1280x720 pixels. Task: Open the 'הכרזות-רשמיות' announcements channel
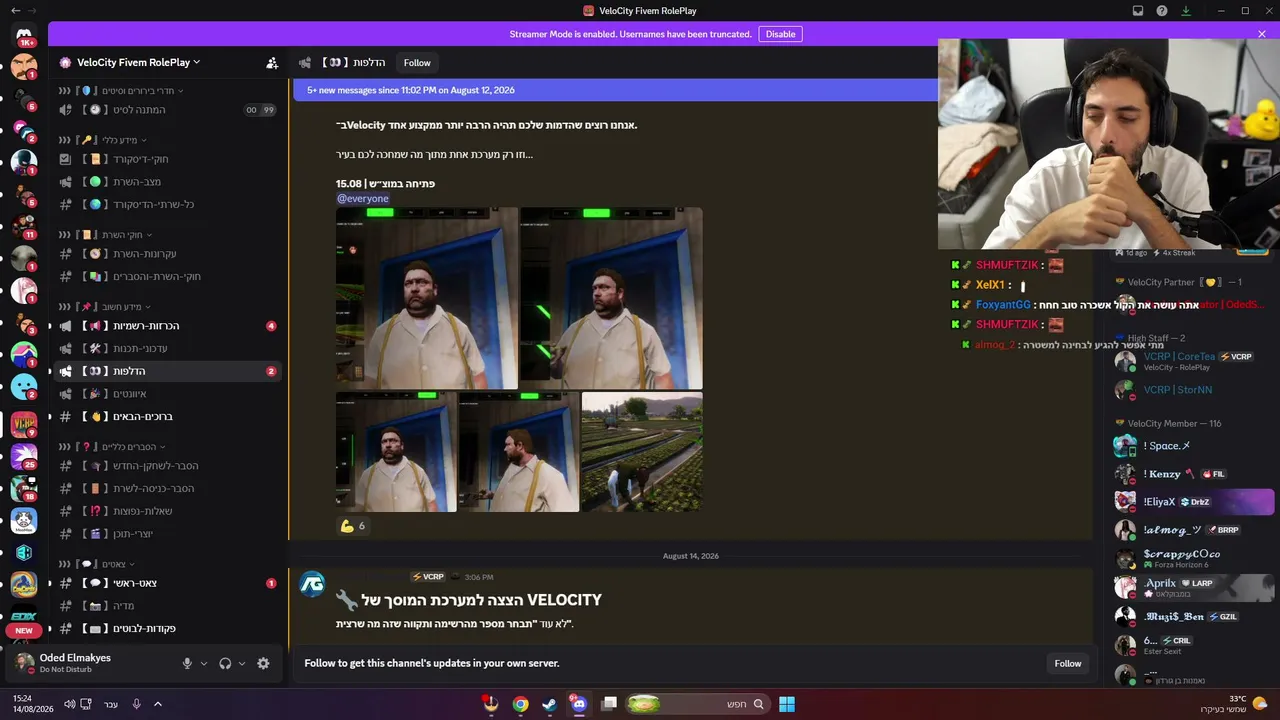point(167,326)
